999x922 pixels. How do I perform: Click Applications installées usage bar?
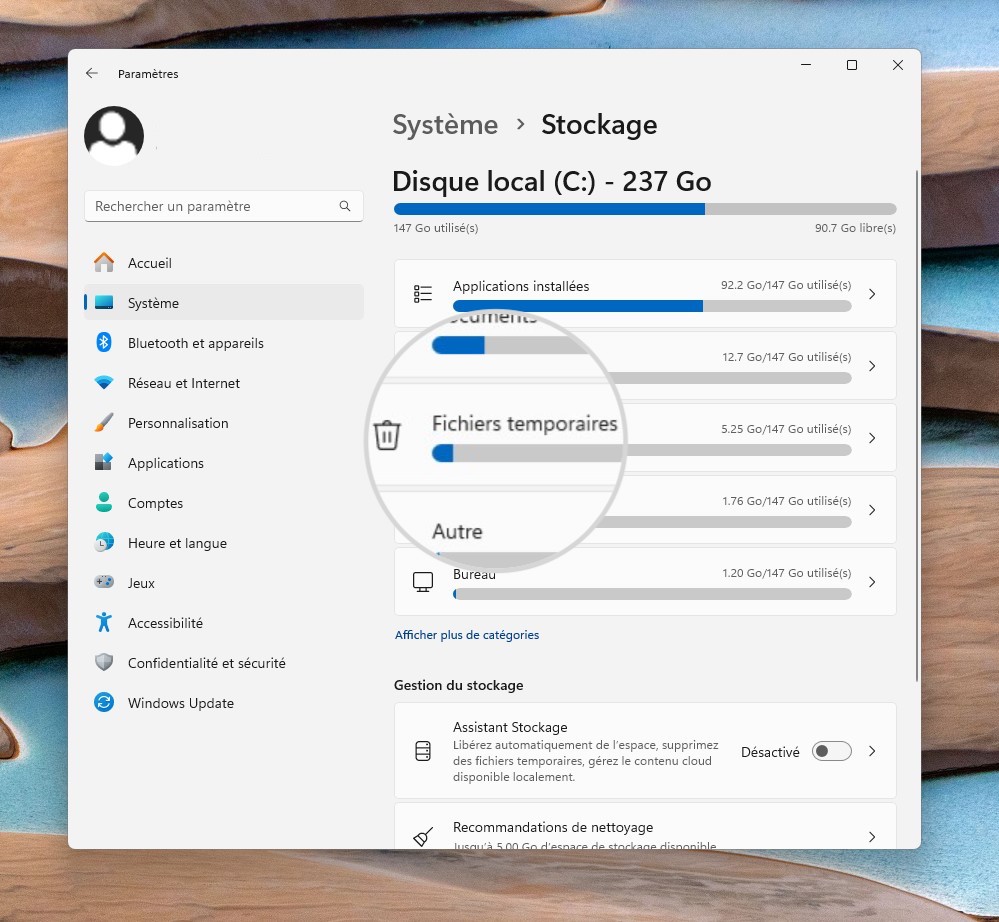click(652, 306)
